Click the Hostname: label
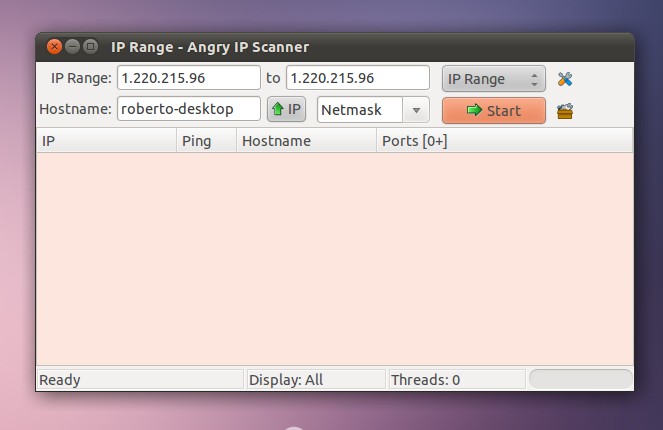663x430 pixels. click(75, 109)
